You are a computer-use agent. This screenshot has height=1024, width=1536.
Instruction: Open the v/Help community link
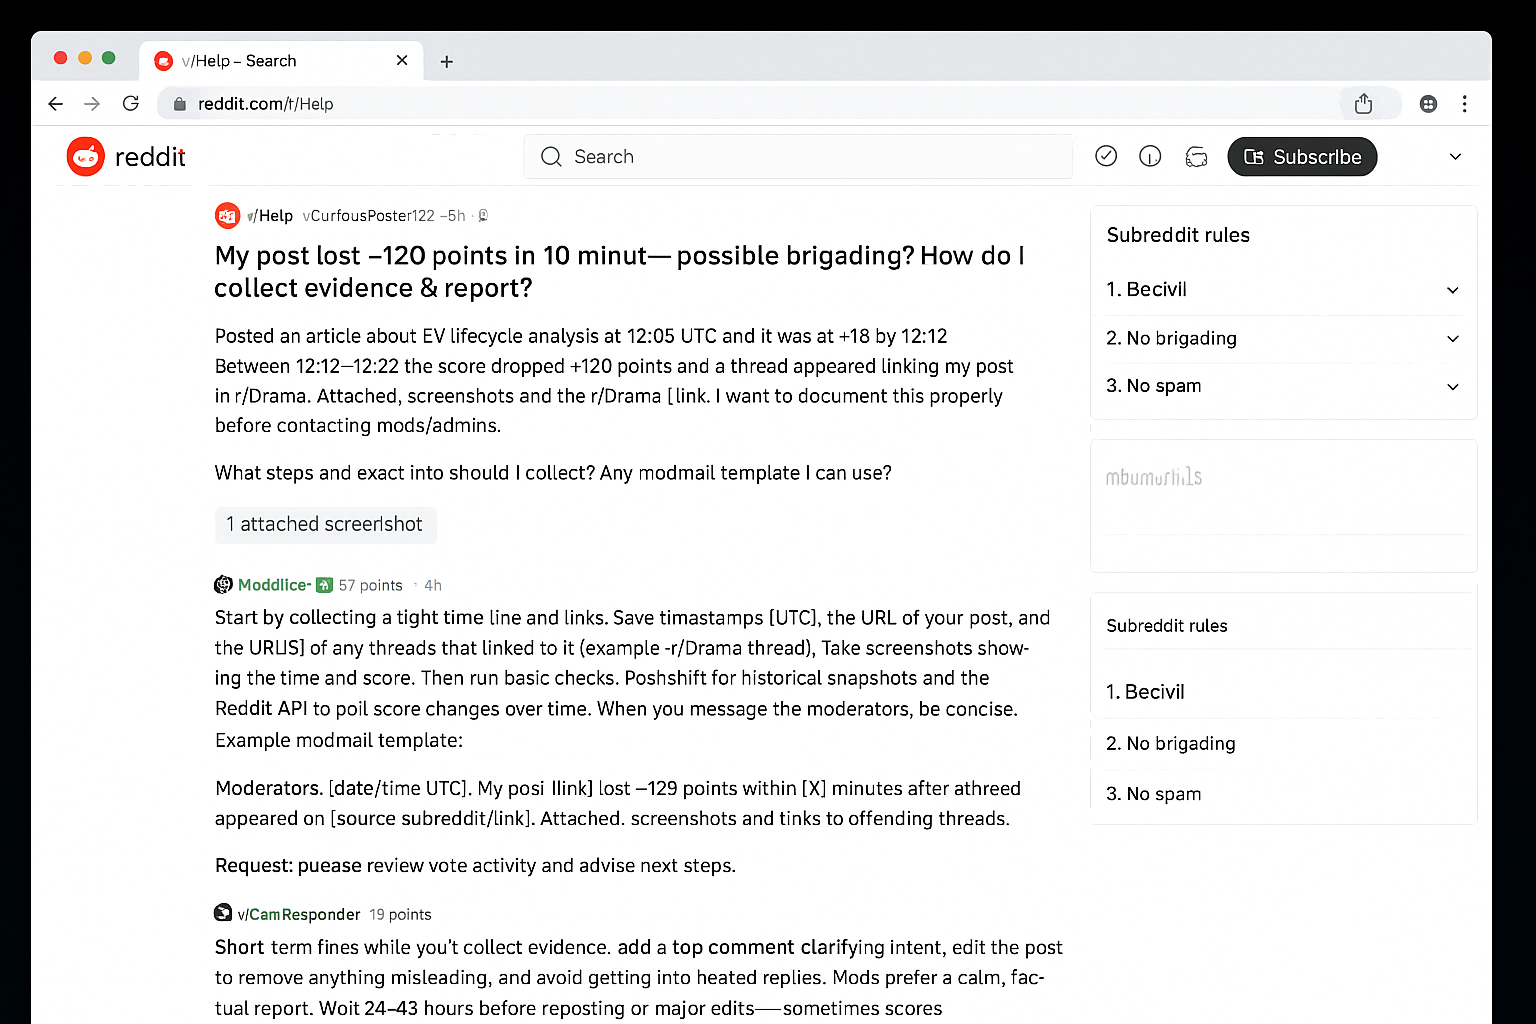tap(270, 216)
